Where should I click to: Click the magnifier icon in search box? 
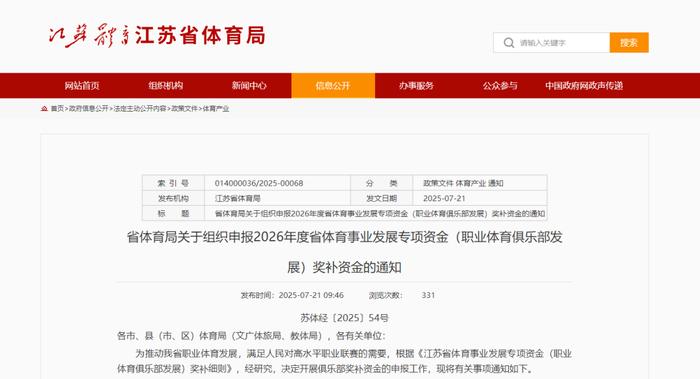[x=508, y=43]
